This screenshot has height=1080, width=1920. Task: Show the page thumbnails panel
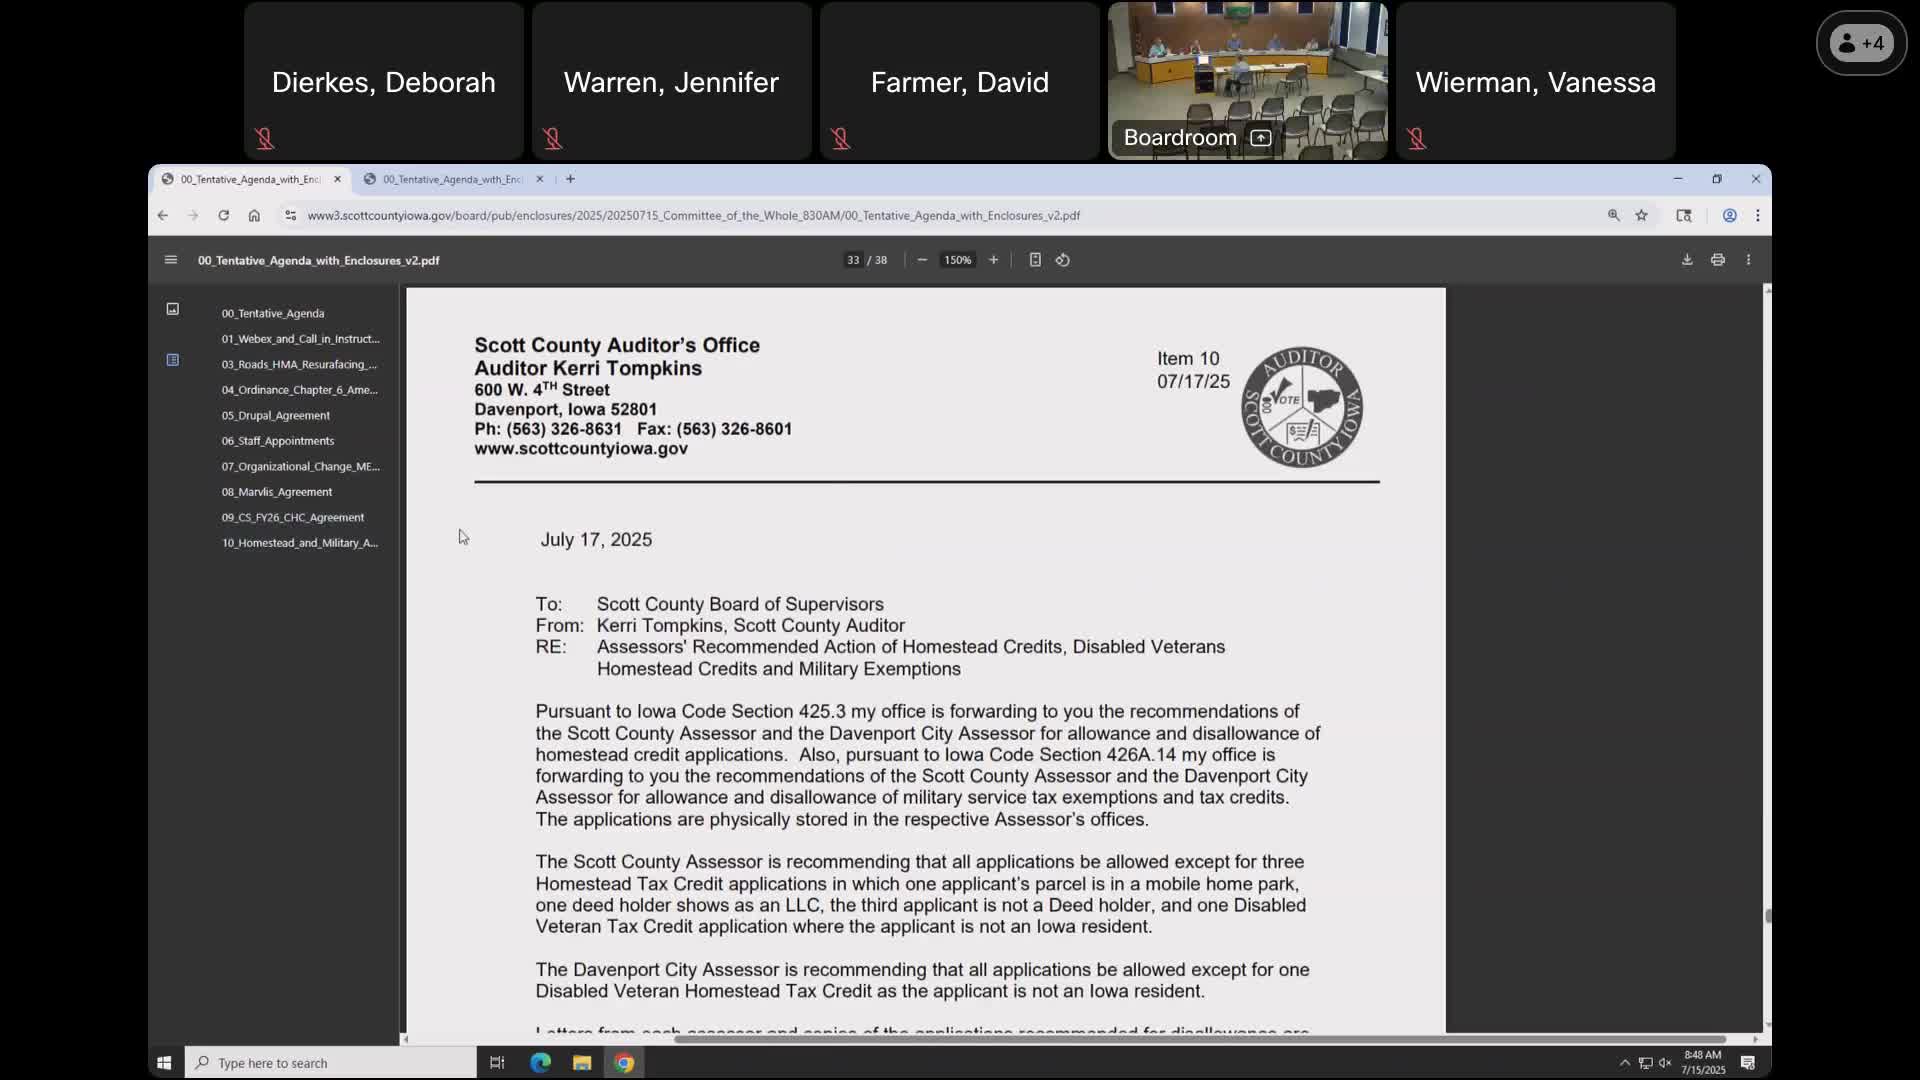click(x=172, y=309)
